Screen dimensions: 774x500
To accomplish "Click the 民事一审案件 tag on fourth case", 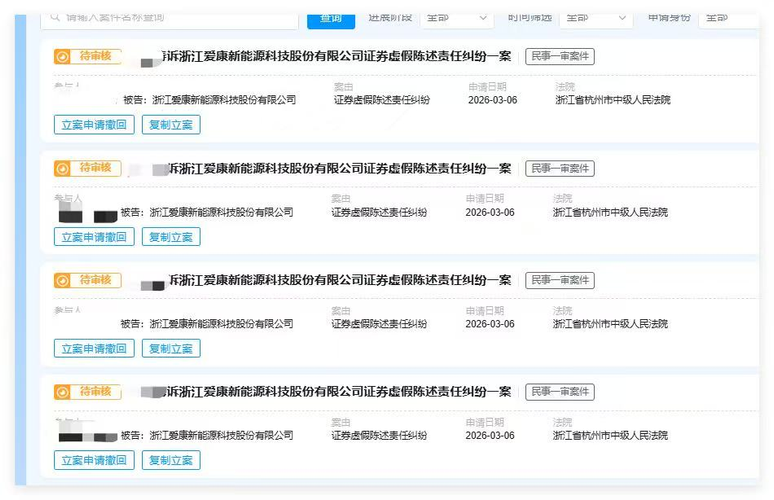I will point(560,392).
